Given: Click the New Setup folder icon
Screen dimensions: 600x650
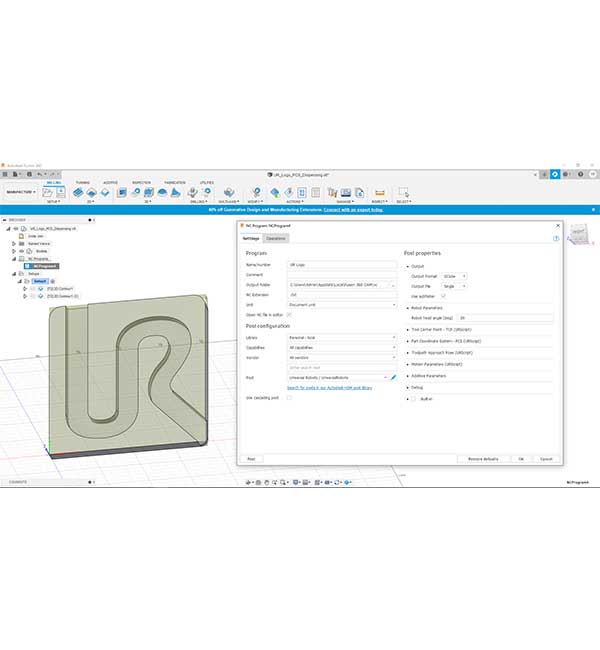Looking at the screenshot, I should tap(48, 192).
